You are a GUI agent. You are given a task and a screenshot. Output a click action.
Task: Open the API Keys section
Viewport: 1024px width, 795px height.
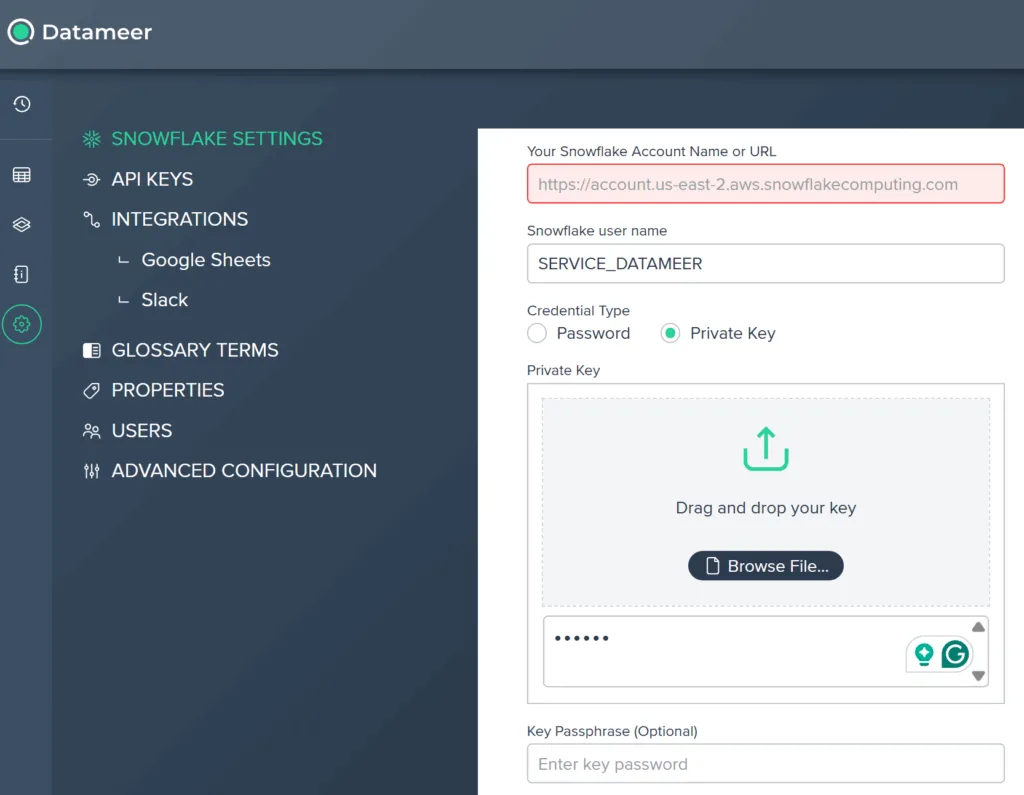point(152,179)
